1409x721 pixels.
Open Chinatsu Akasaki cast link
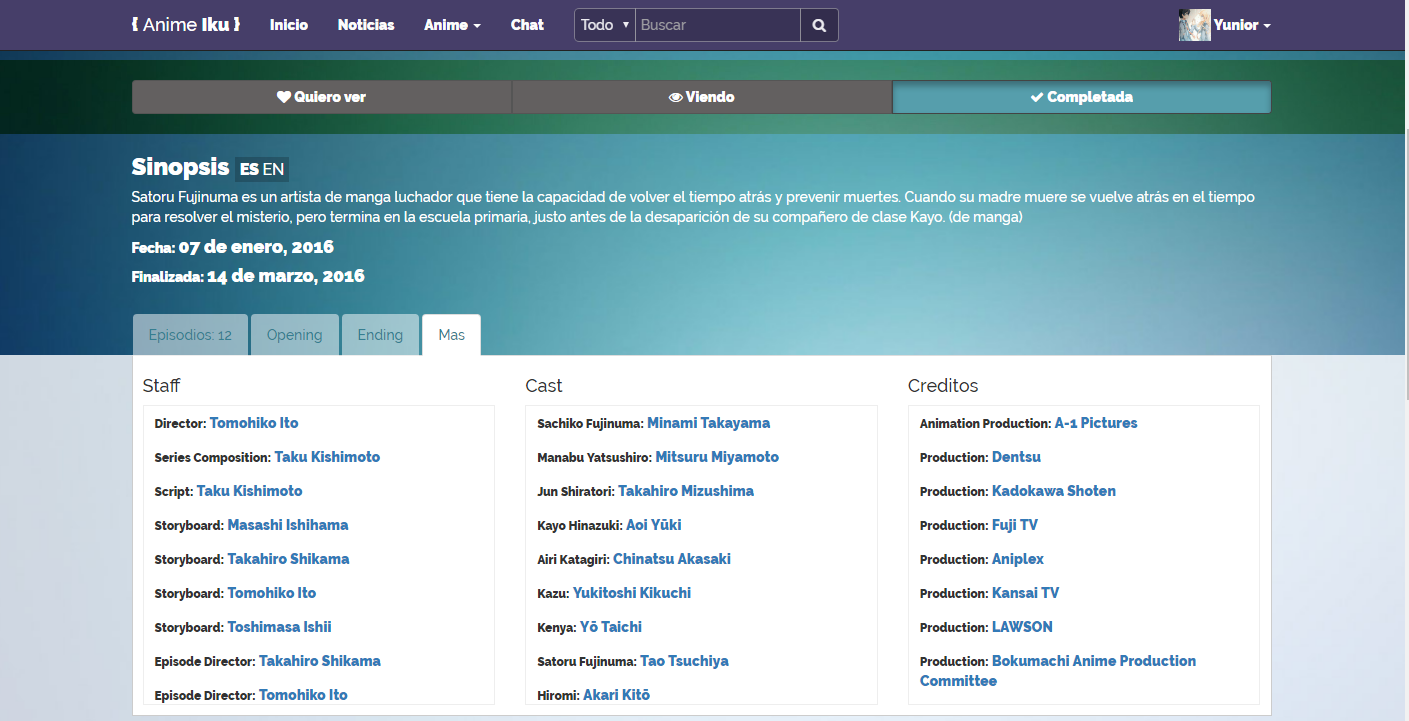(672, 559)
